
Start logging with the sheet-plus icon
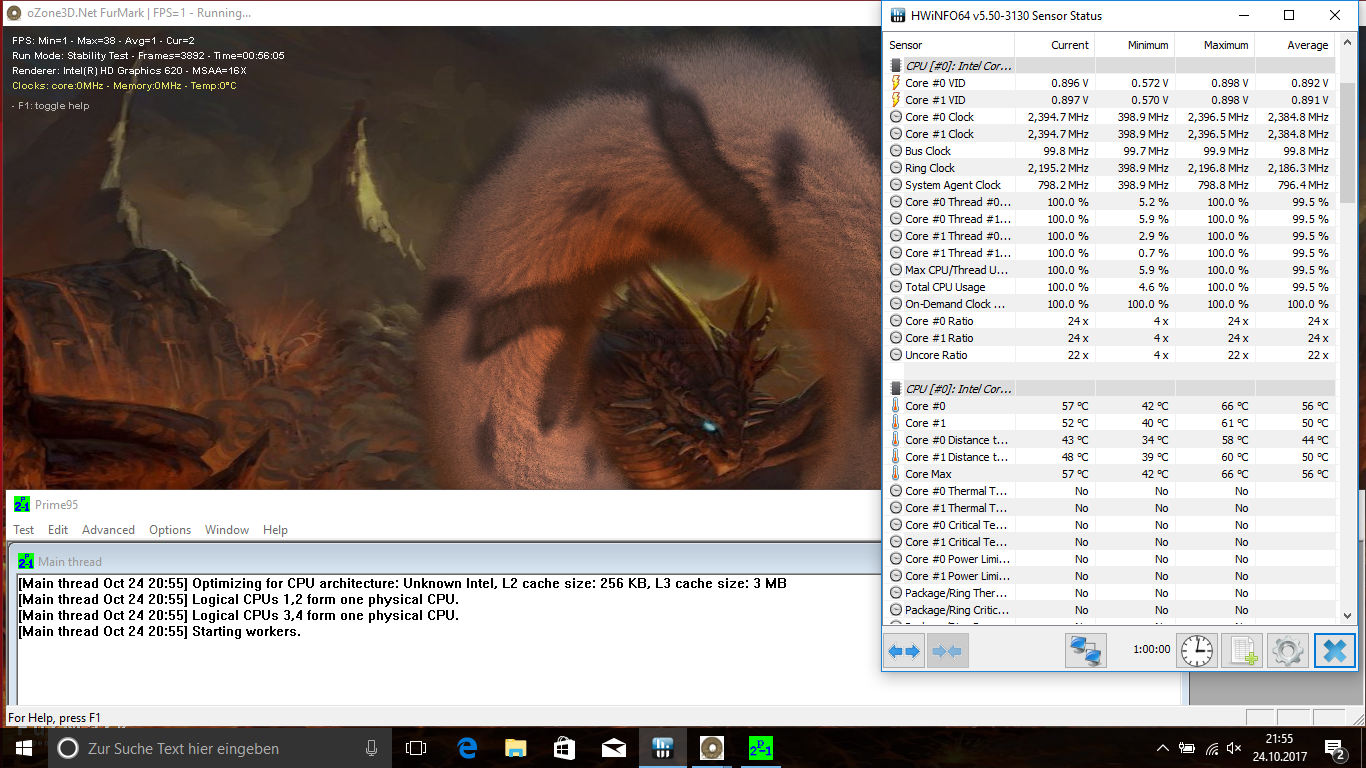(x=1242, y=651)
